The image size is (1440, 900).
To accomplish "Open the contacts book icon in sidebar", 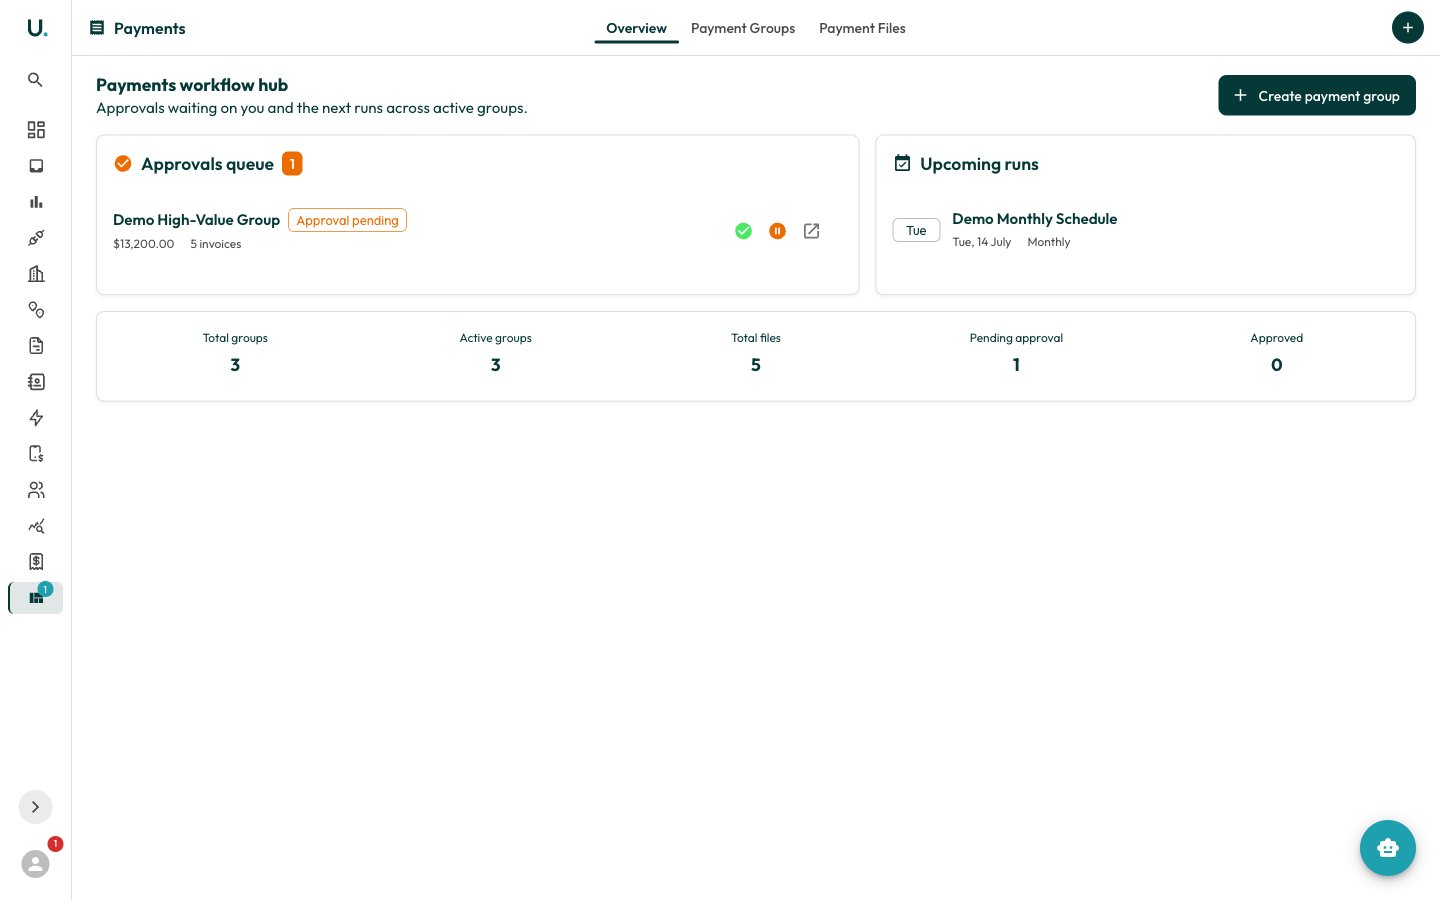I will 36,382.
